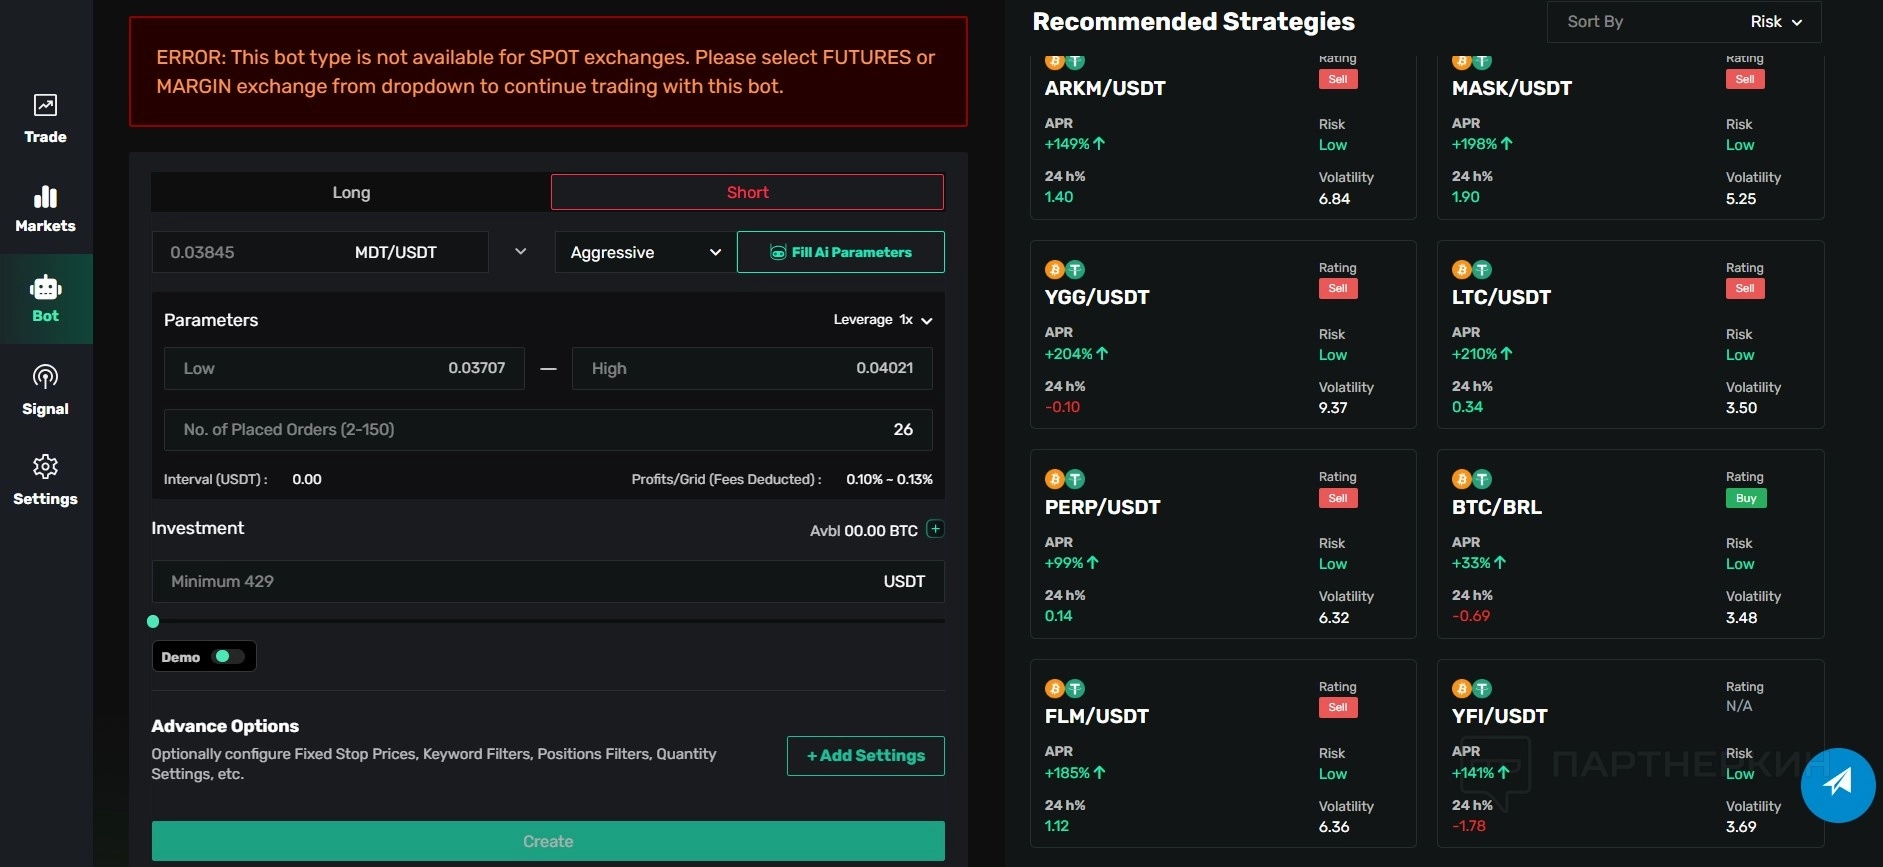Viewport: 1883px width, 867px height.
Task: Open the Aggressive strategy dropdown
Action: tap(645, 252)
